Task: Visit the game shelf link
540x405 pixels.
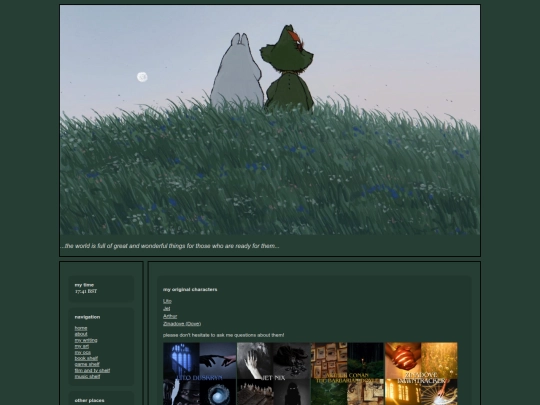Action: (87, 364)
